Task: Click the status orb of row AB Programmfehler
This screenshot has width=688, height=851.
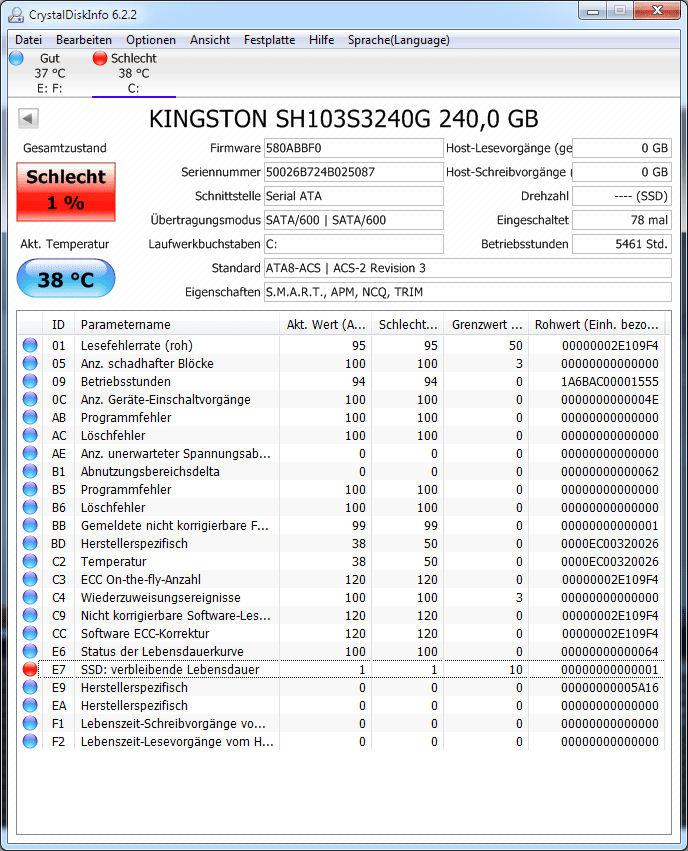Action: 30,417
